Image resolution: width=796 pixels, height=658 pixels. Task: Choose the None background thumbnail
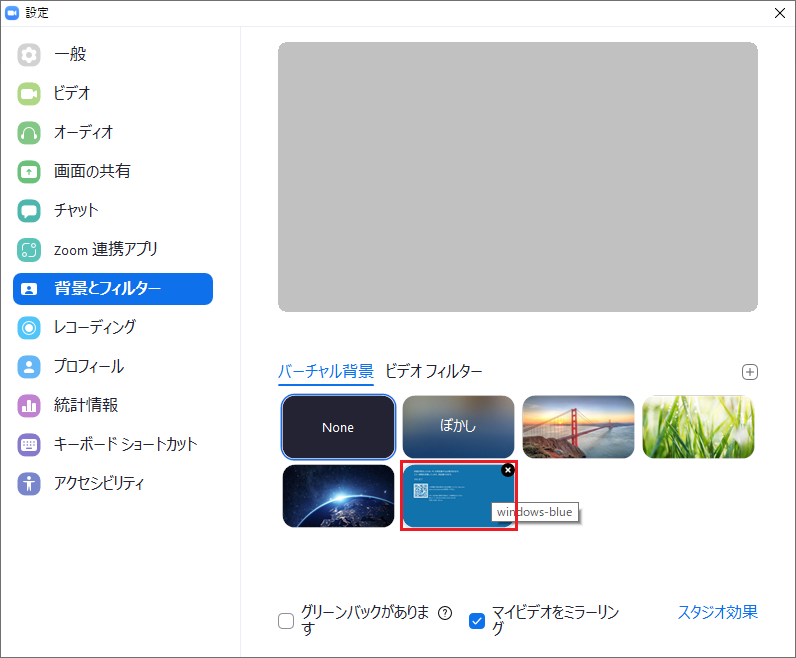point(338,427)
